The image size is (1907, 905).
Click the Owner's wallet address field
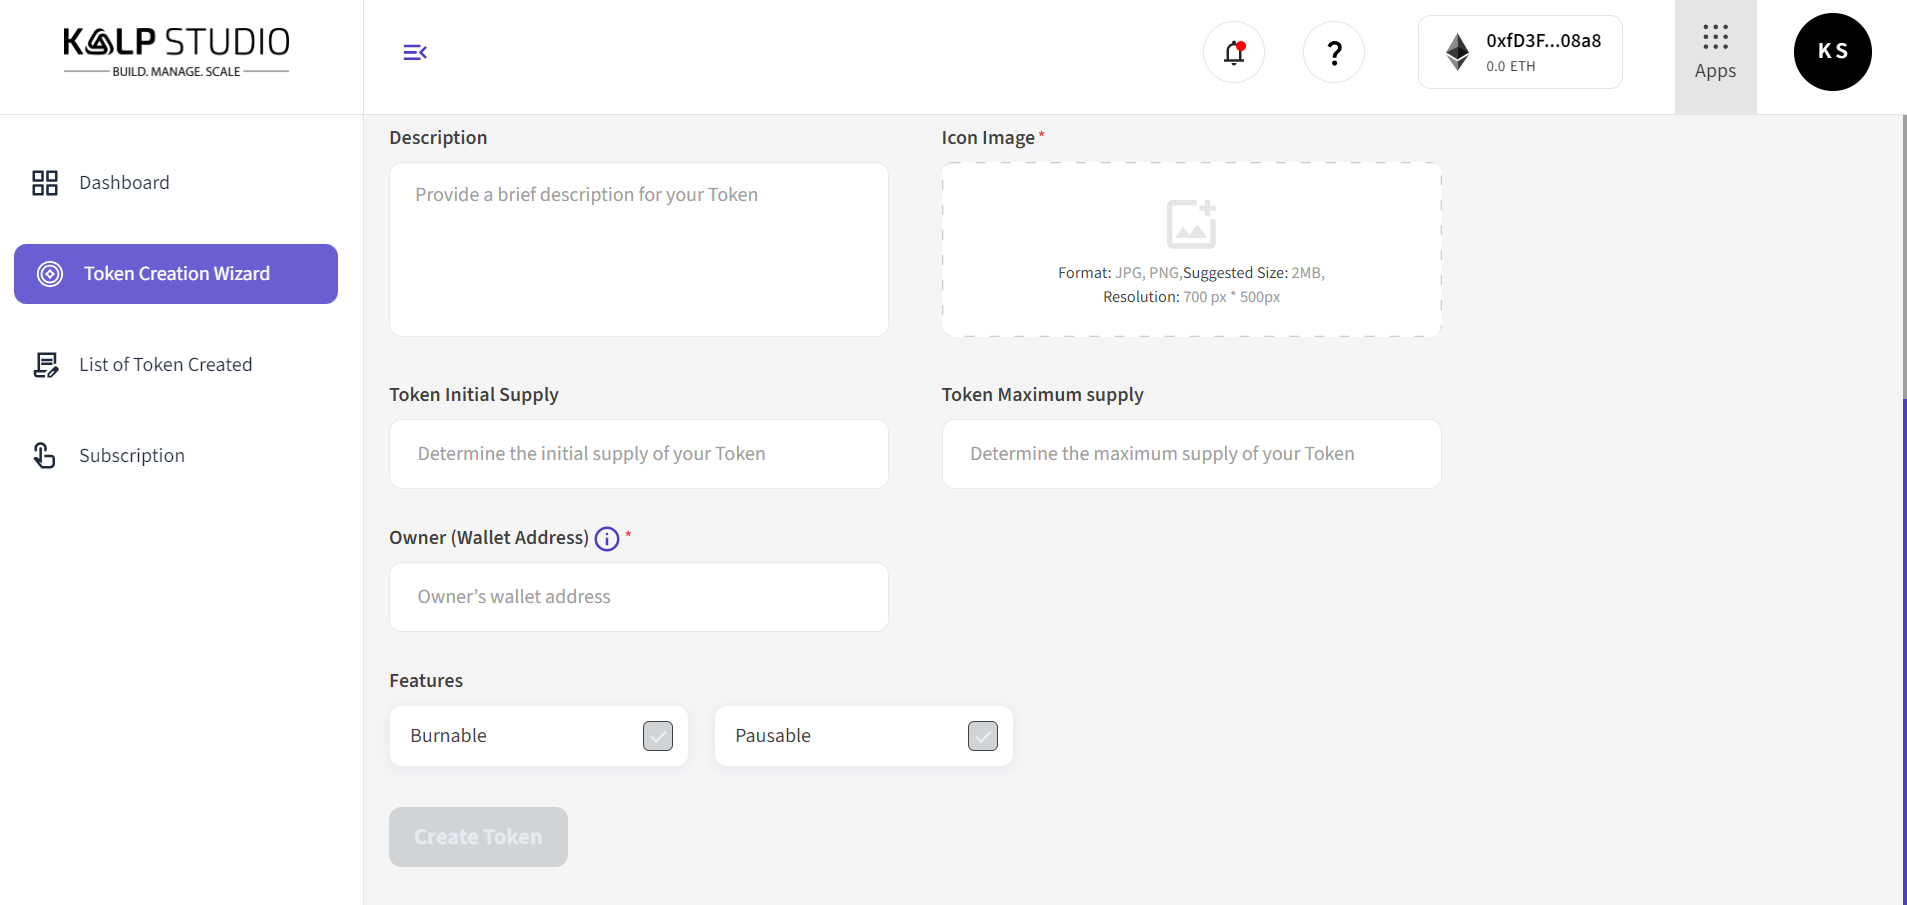point(638,597)
